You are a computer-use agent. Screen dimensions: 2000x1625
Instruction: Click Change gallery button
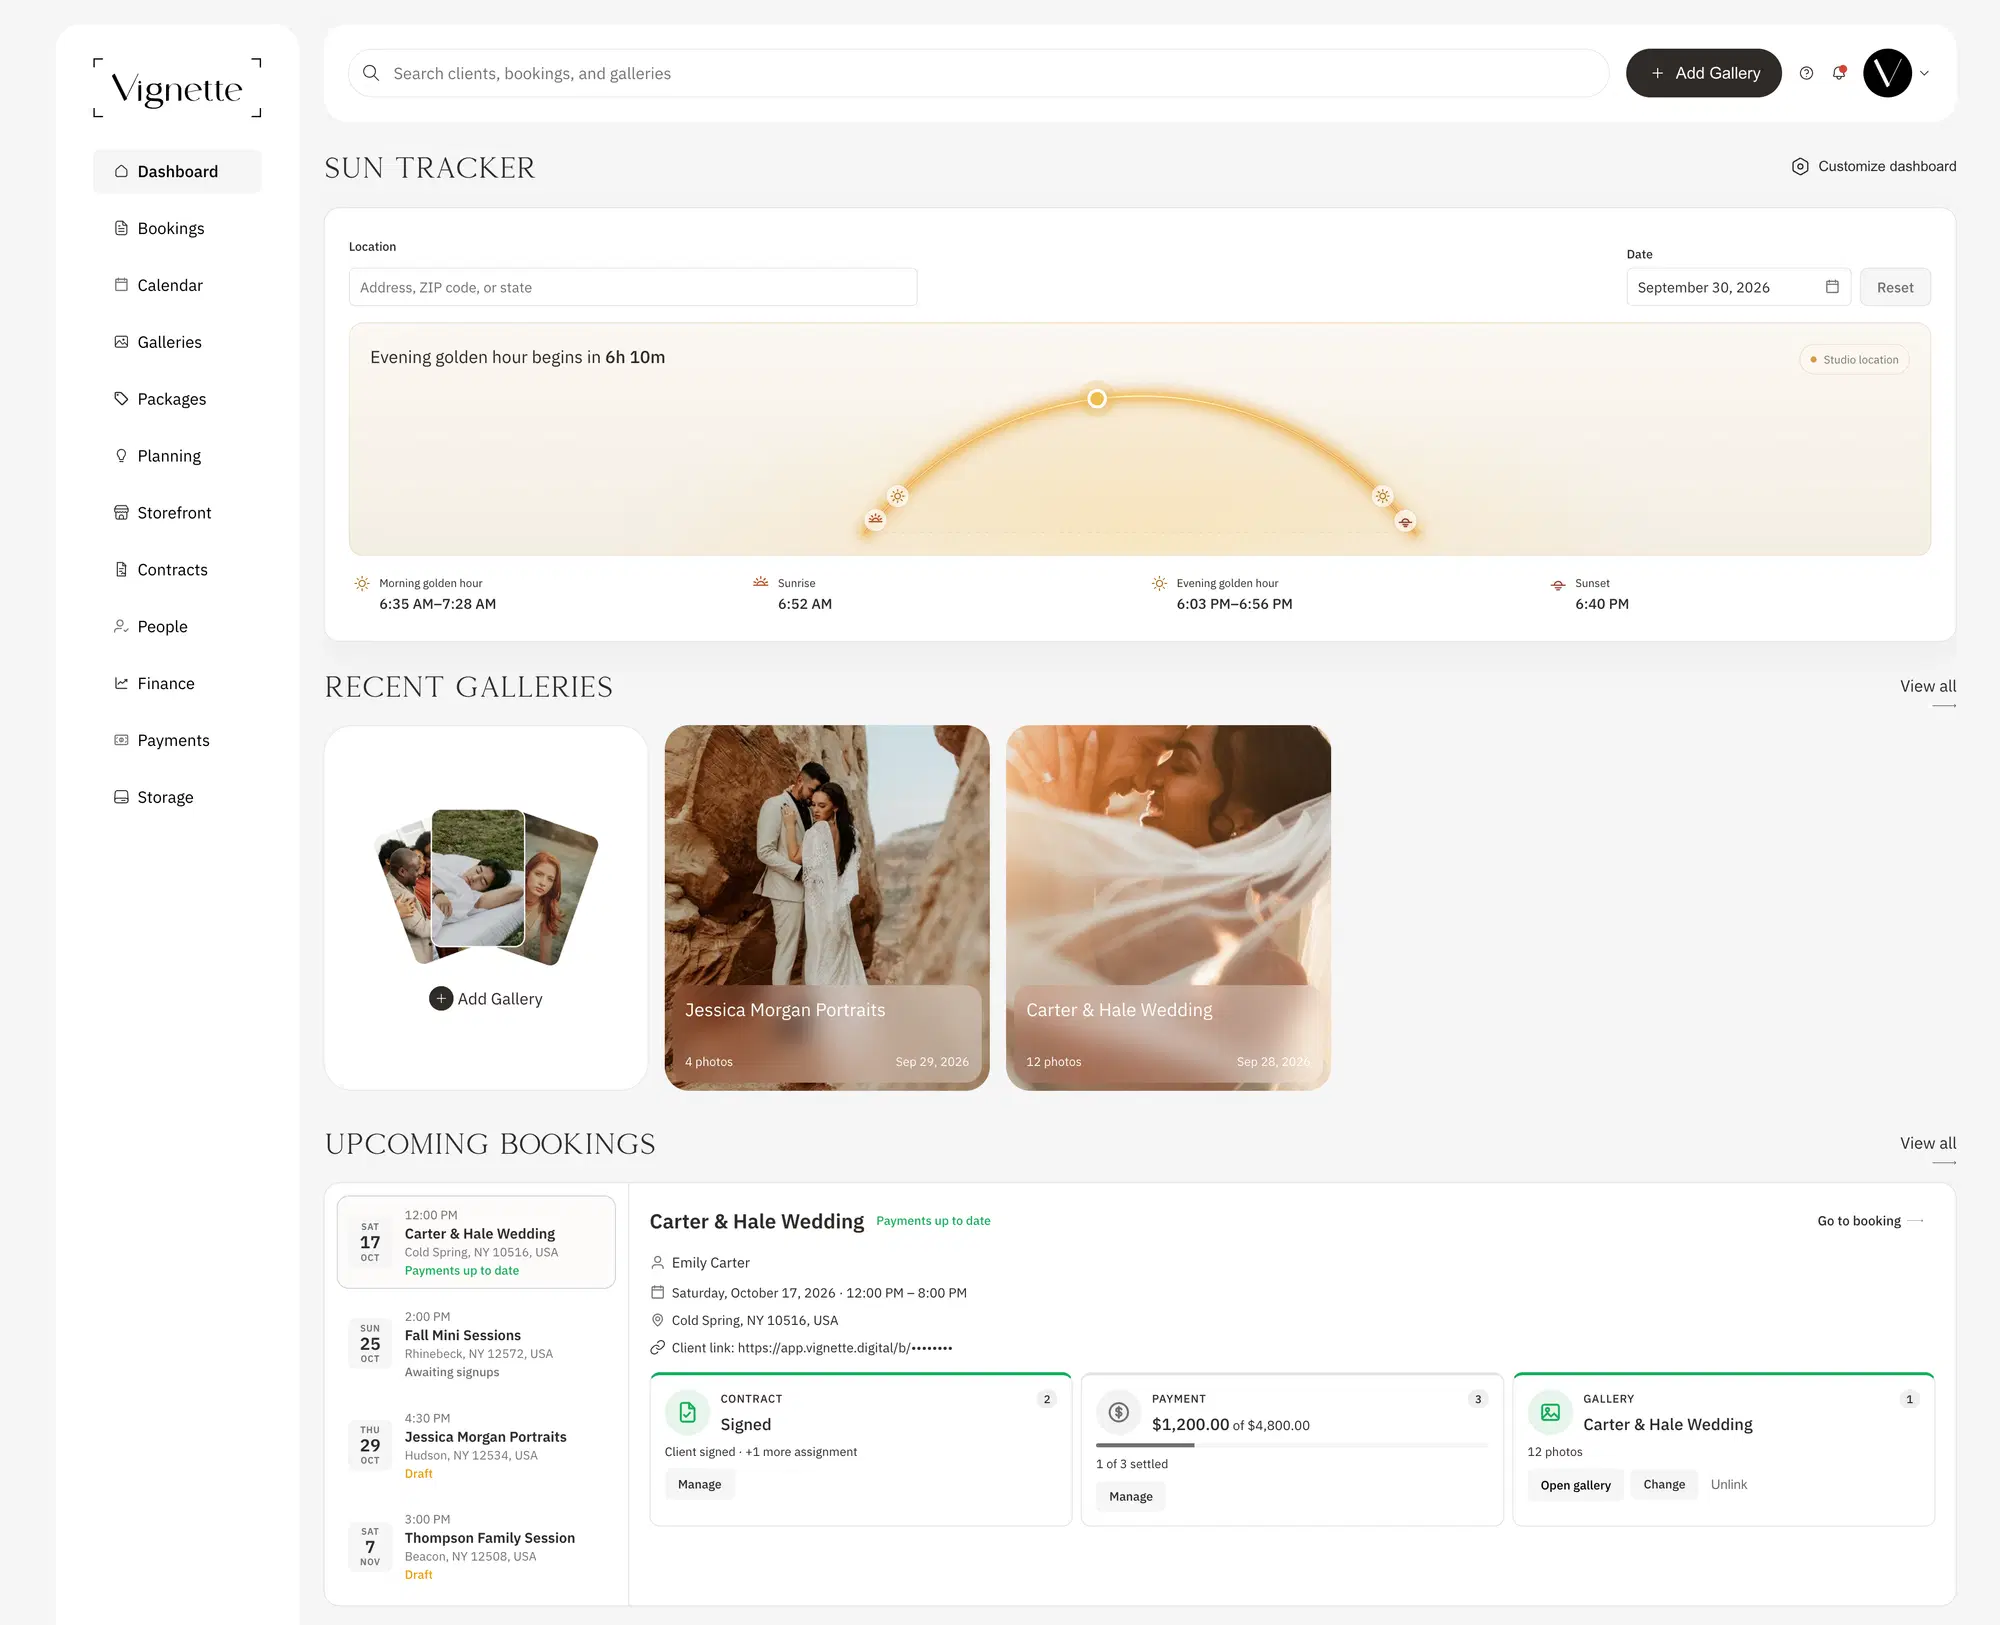coord(1664,1484)
